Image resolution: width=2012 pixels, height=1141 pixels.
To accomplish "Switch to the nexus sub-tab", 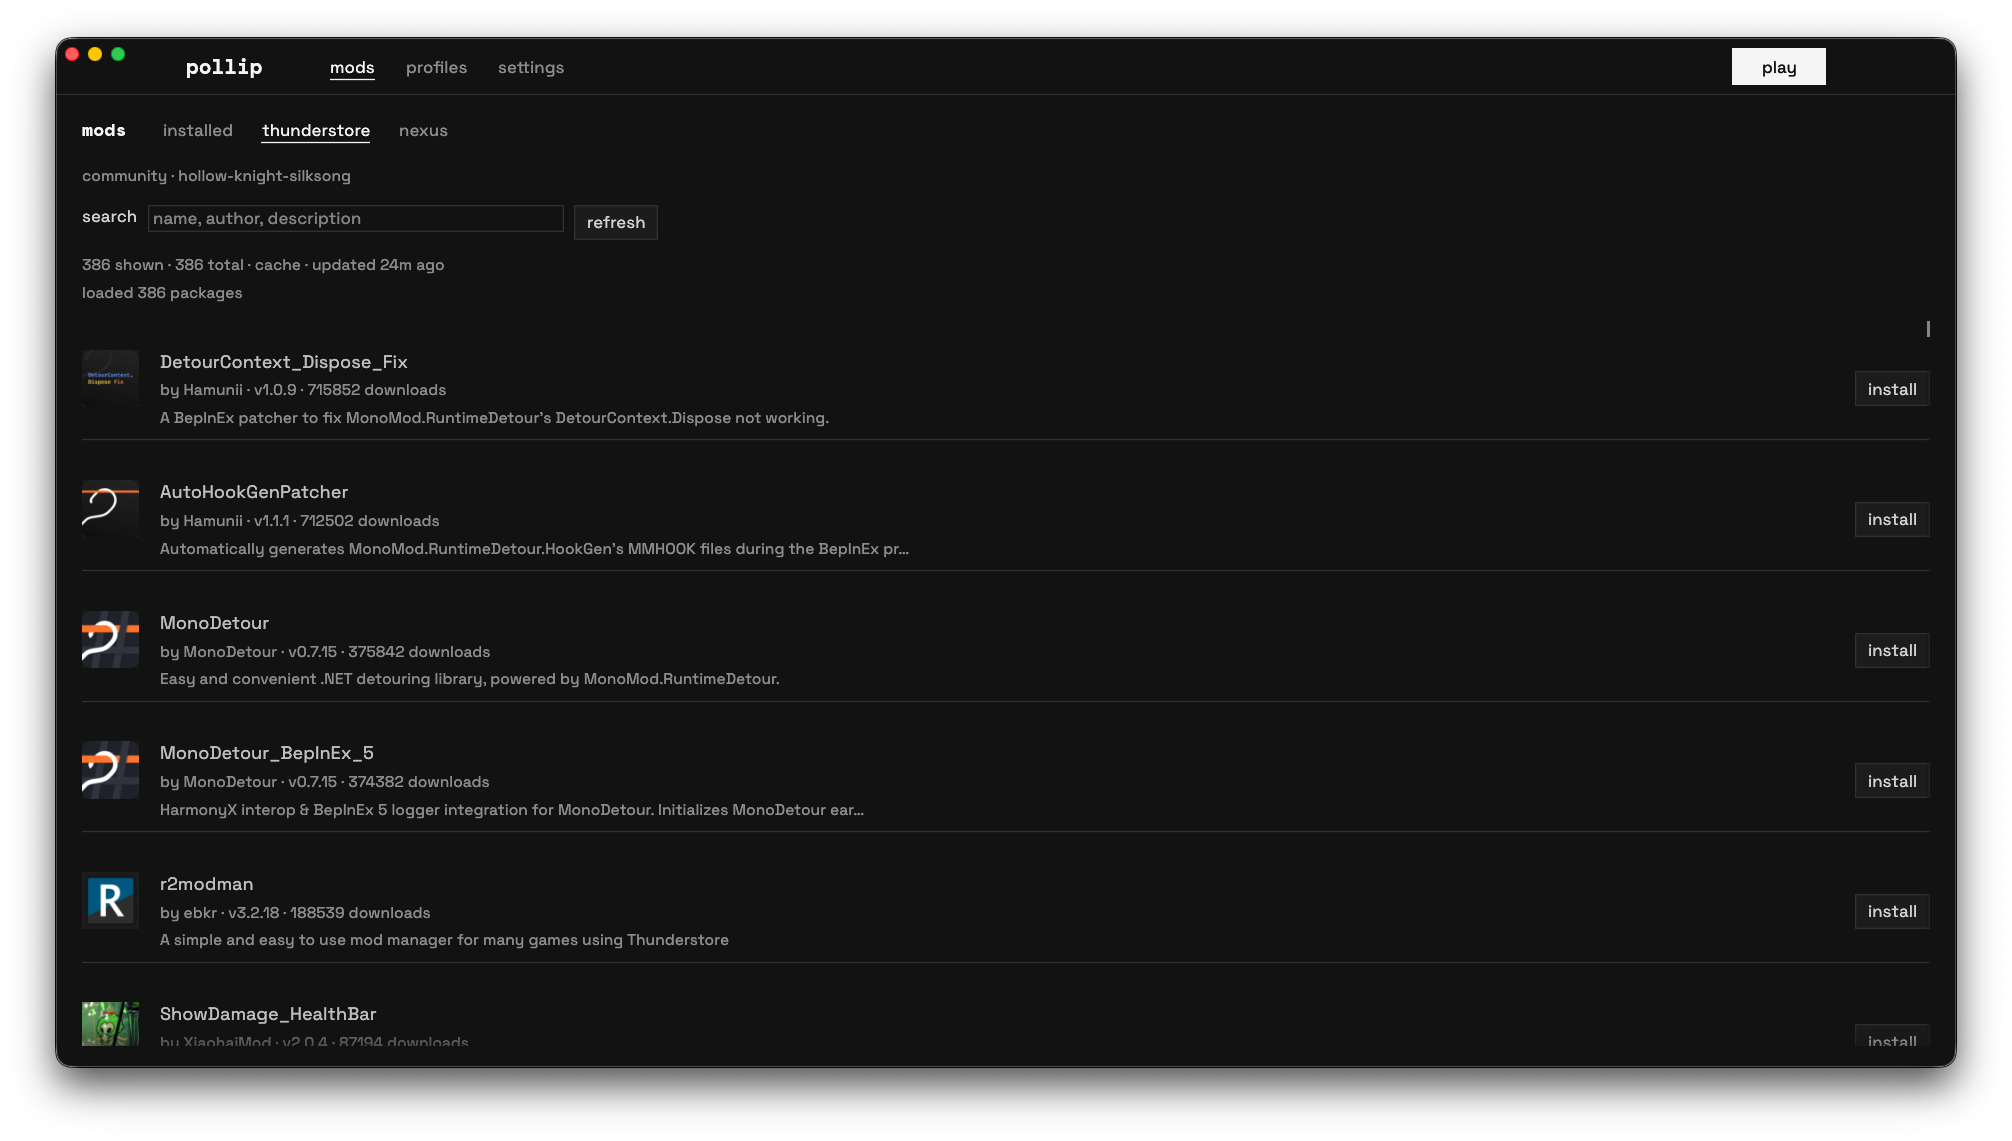I will 423,130.
